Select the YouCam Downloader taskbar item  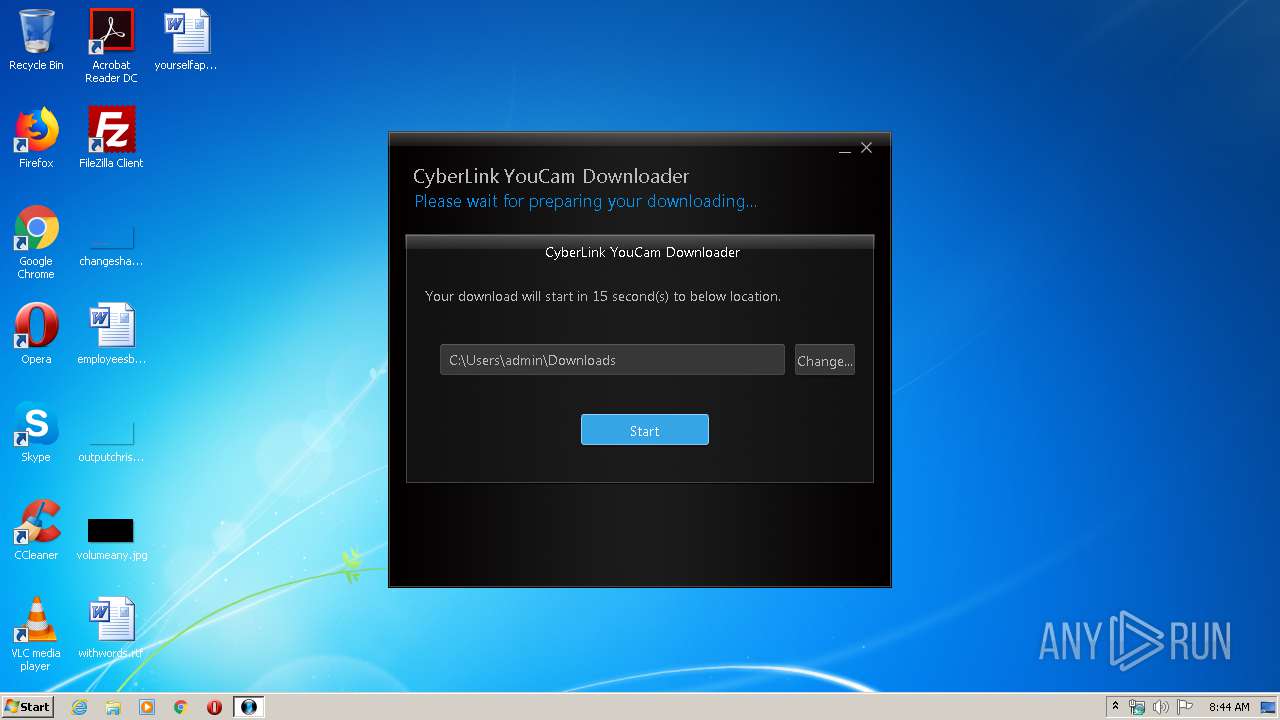[x=249, y=707]
